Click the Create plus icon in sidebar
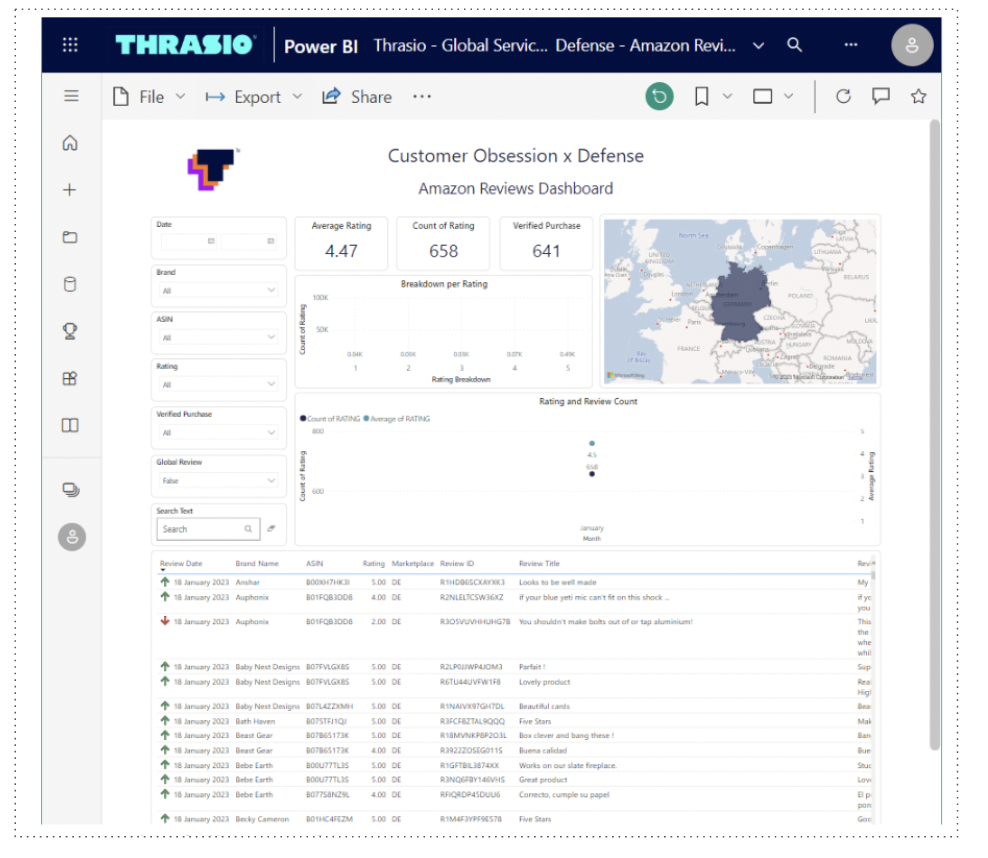 (70, 190)
